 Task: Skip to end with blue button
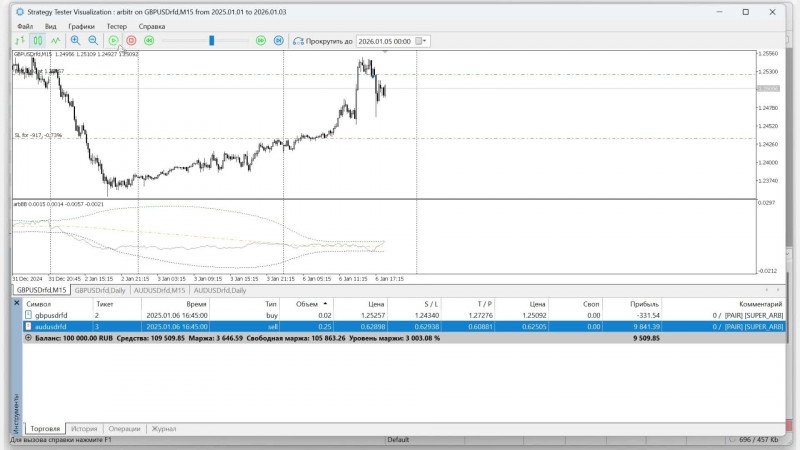[x=279, y=40]
